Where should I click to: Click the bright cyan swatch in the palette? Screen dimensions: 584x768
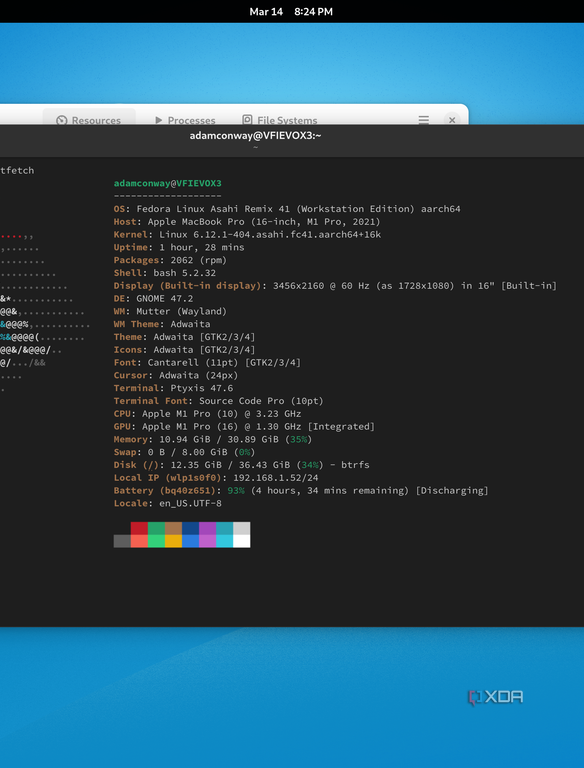pos(224,541)
